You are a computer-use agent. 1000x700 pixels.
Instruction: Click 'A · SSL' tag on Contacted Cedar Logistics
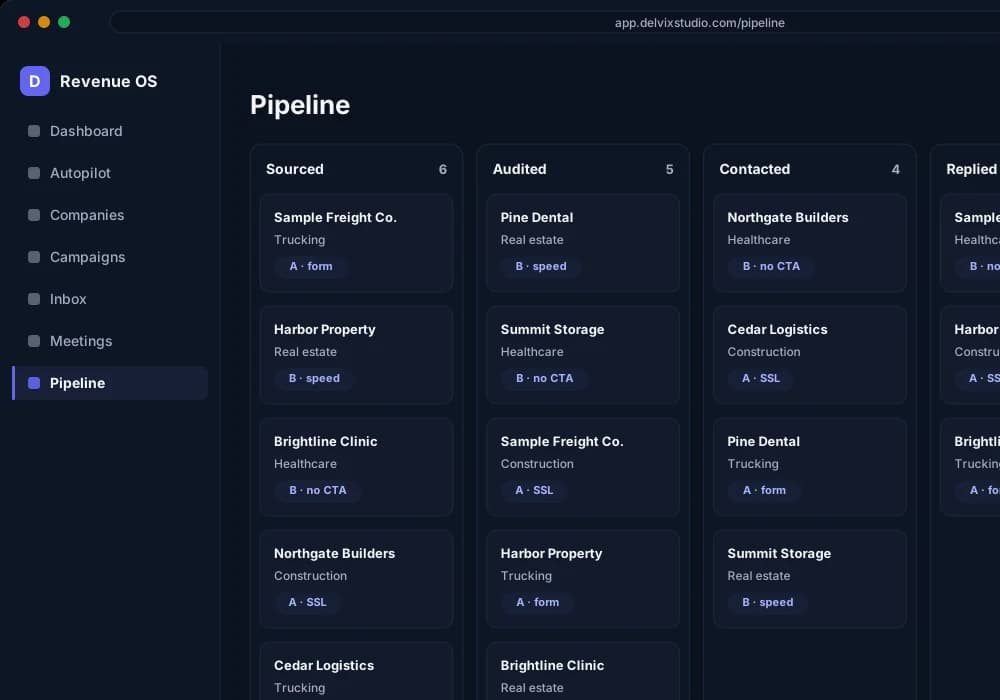click(x=761, y=378)
